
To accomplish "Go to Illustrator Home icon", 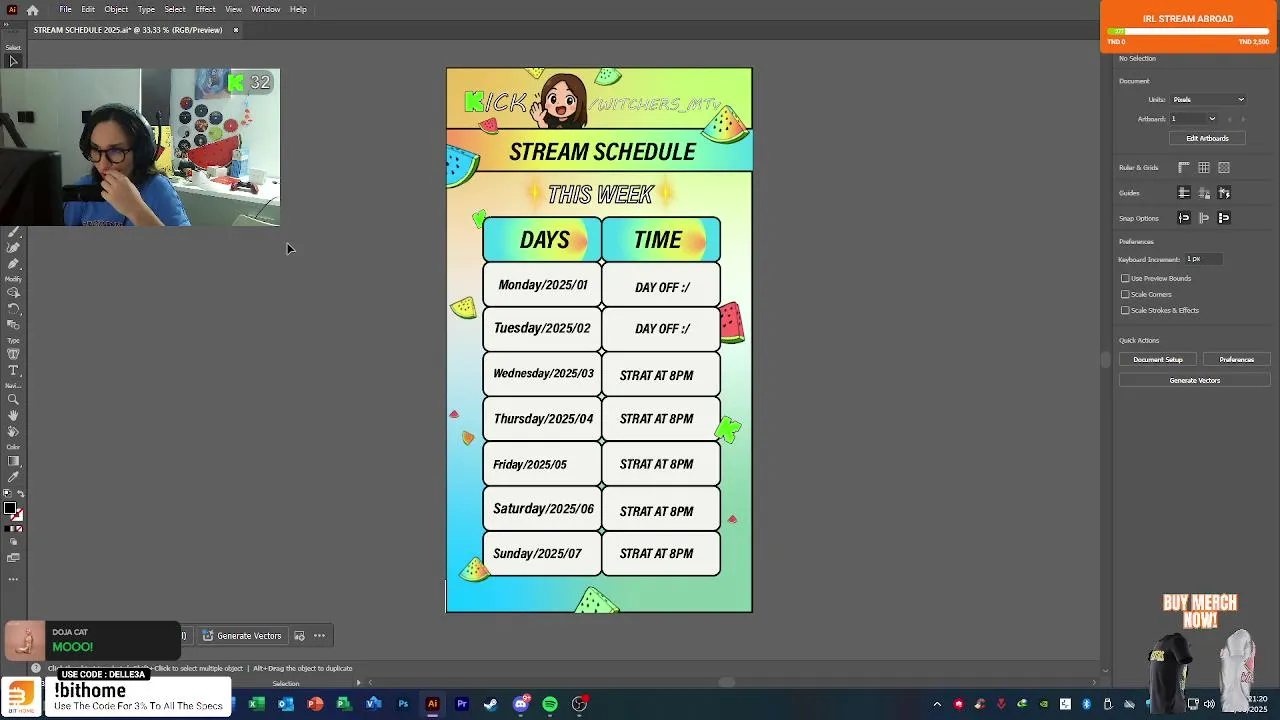I will click(x=33, y=10).
